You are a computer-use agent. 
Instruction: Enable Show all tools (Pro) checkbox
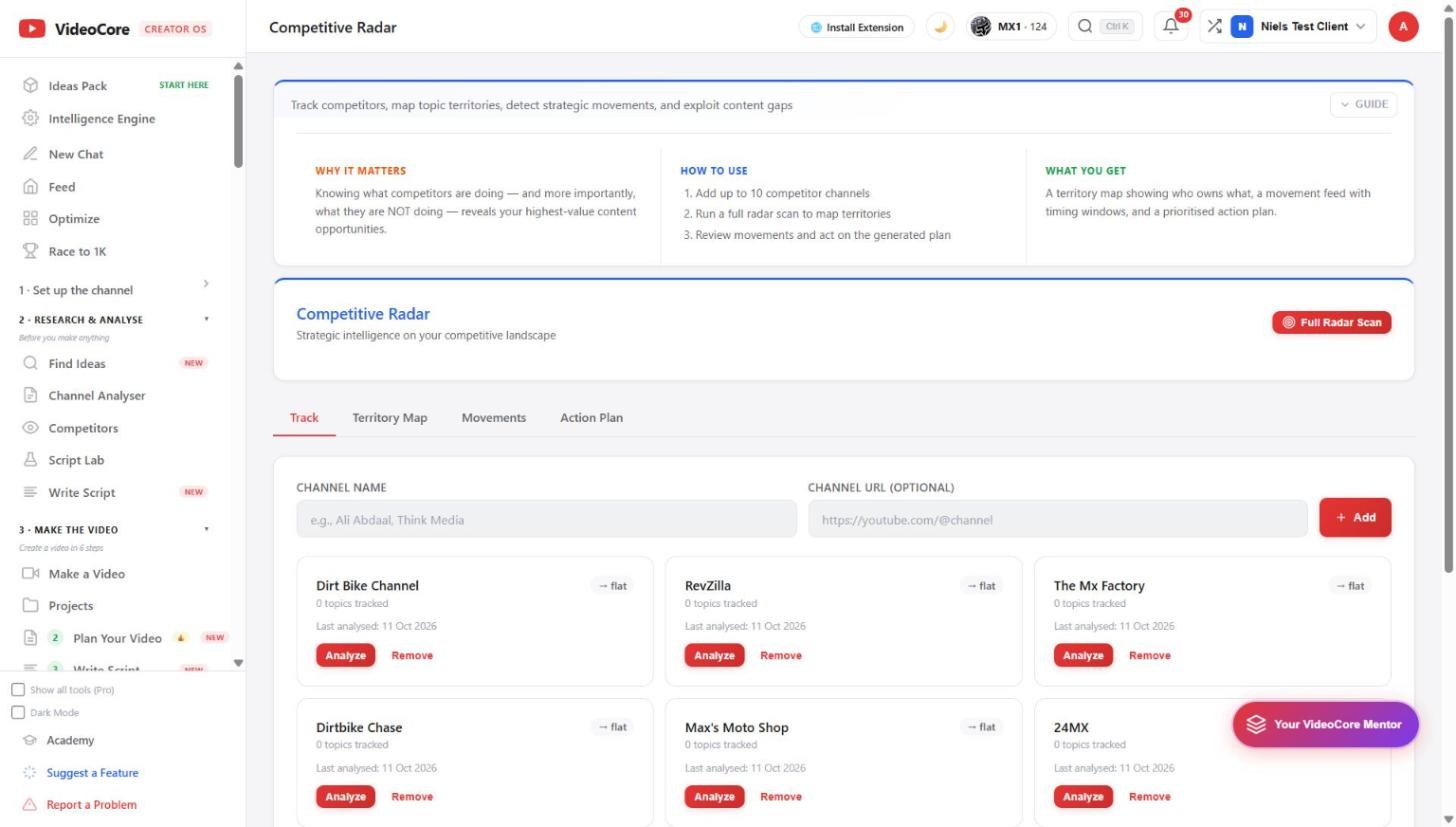pos(18,690)
